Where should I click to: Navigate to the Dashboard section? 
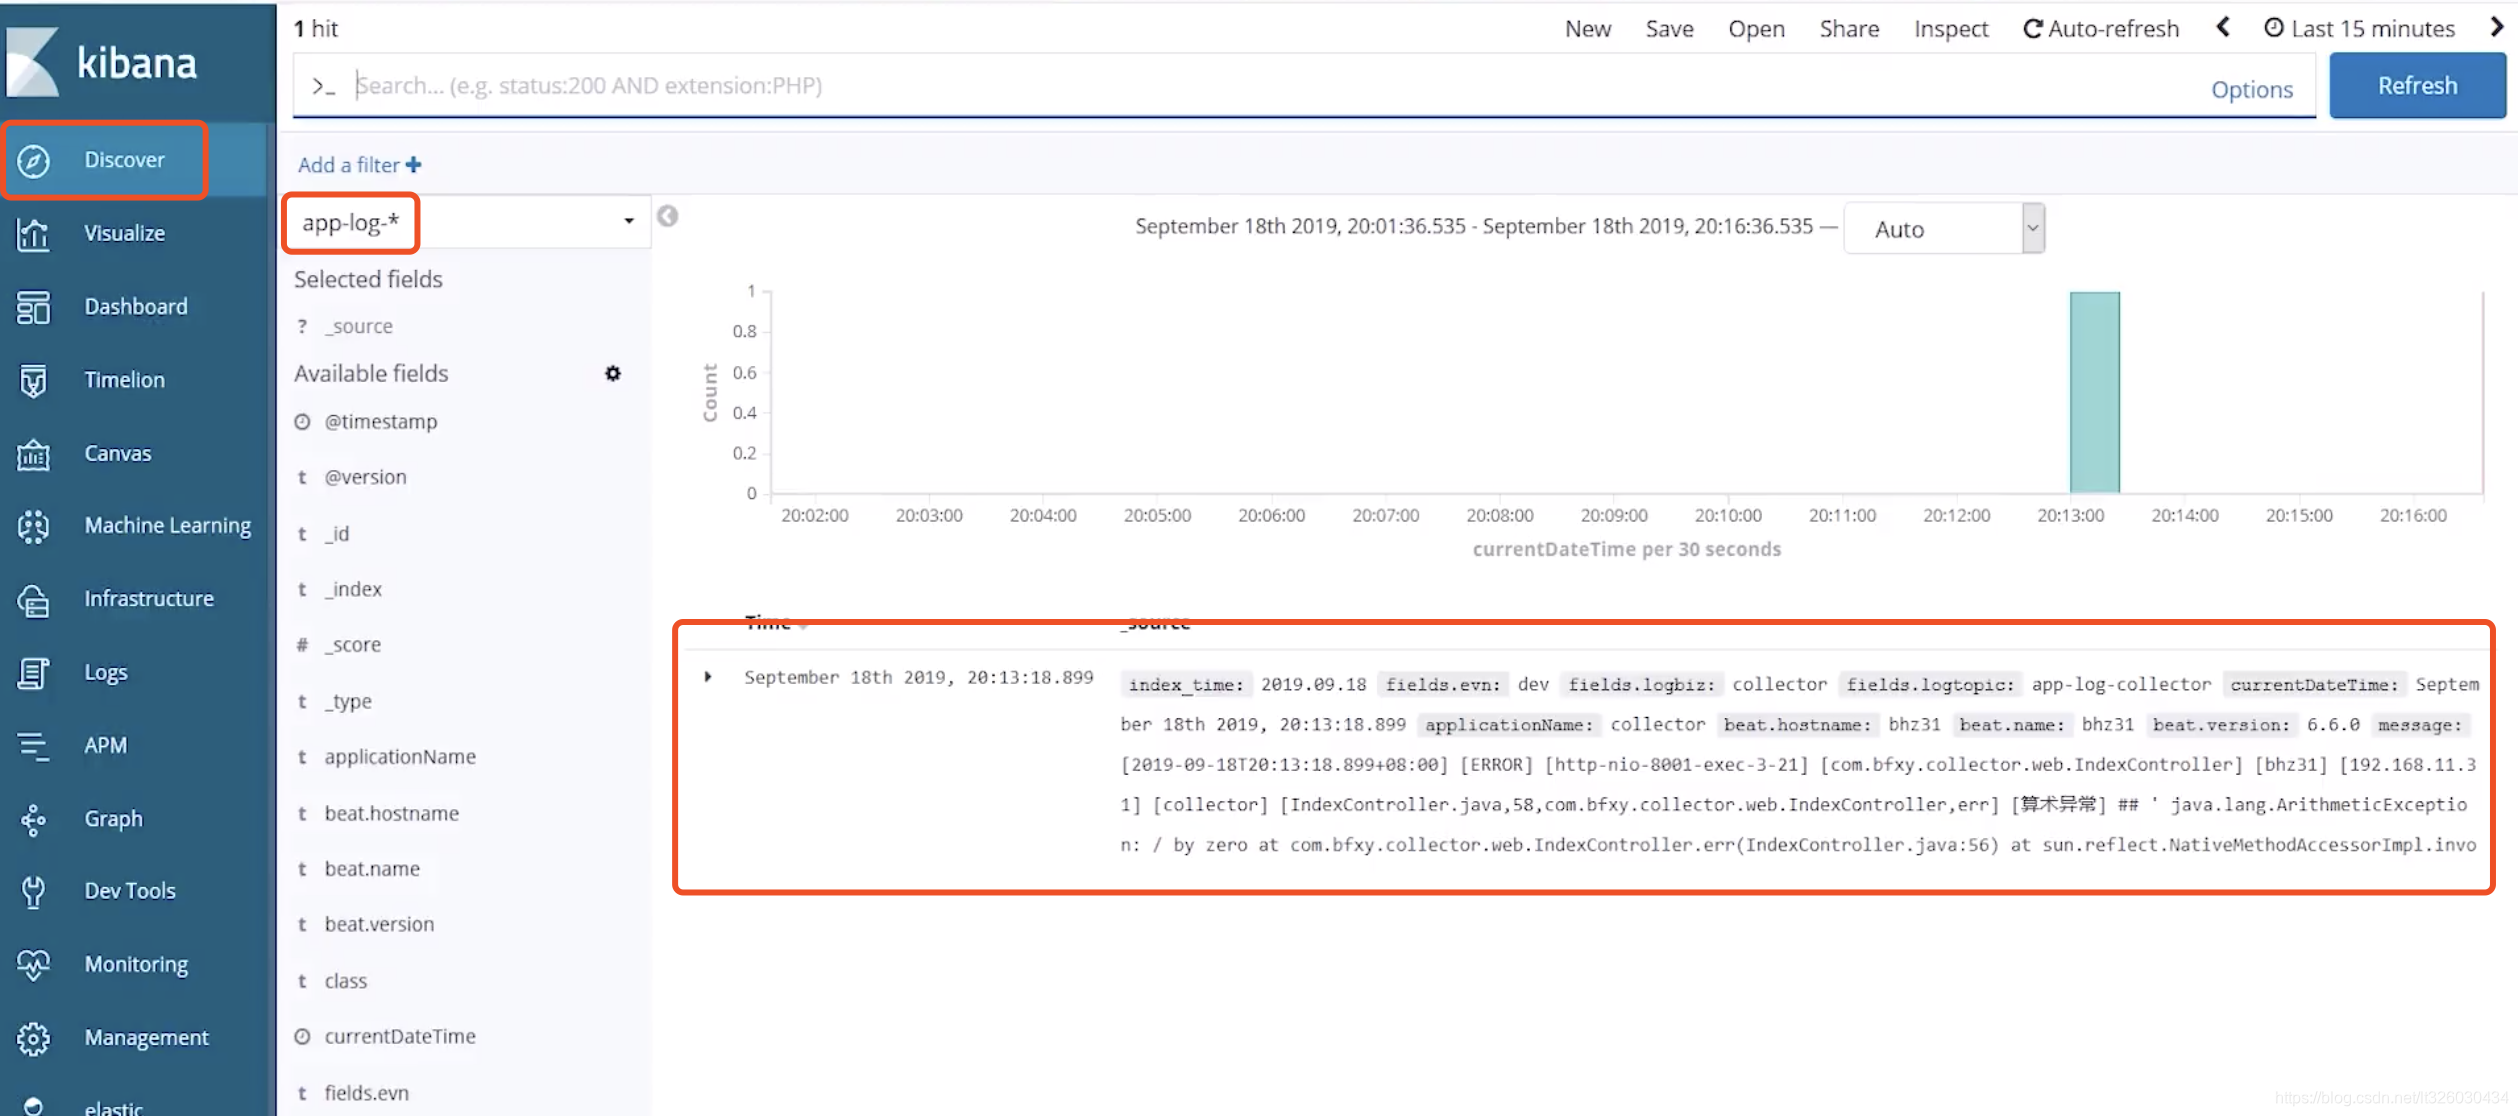click(136, 305)
